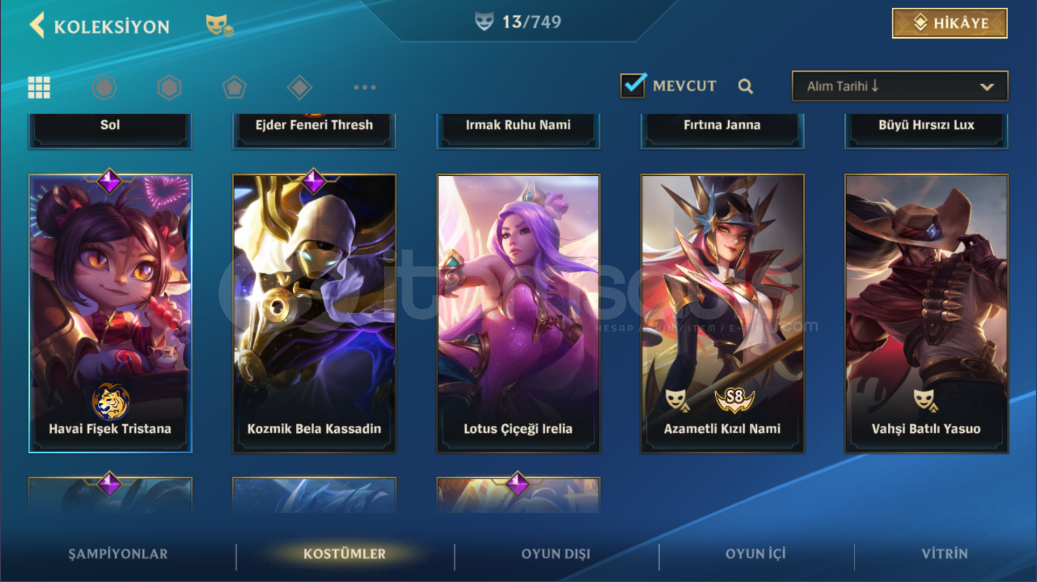Select the pentagon rarity filter icon
The height and width of the screenshot is (582, 1037).
coord(234,87)
